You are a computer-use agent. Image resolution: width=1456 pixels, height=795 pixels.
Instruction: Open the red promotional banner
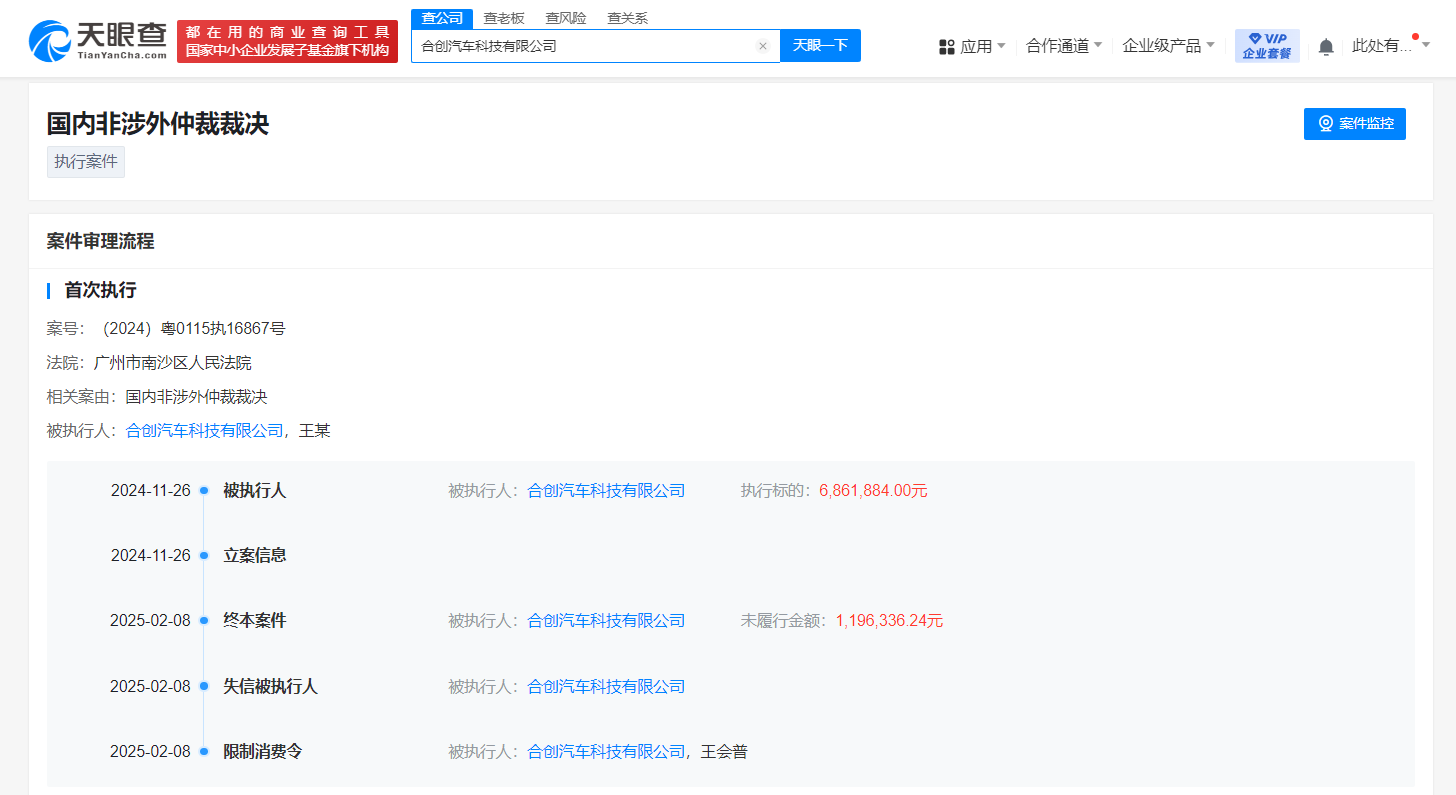point(287,42)
